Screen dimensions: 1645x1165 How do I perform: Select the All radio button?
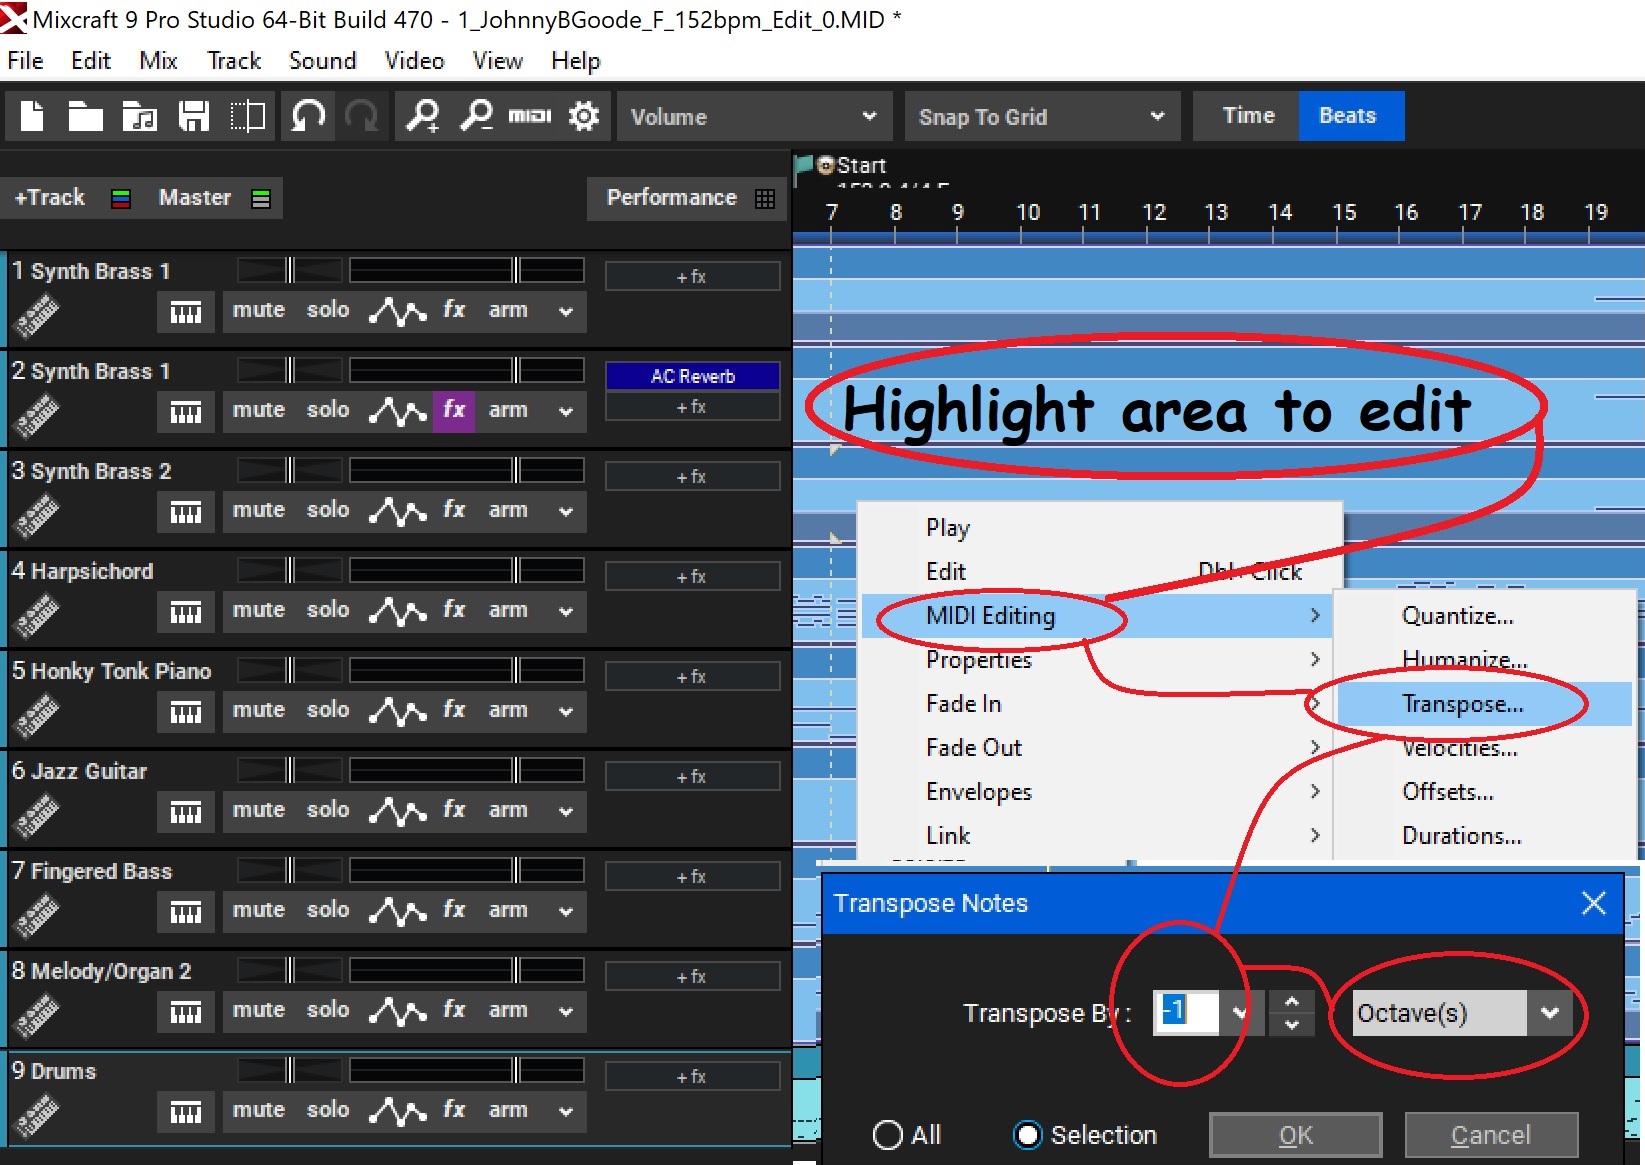[887, 1135]
